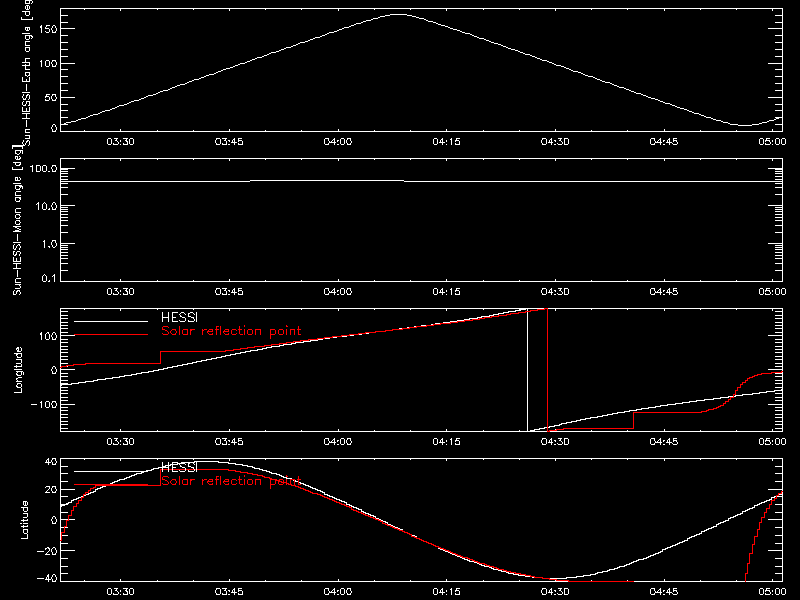Click the 0 tick on Latitude plot
Viewport: 800px width, 600px height.
tap(54, 520)
